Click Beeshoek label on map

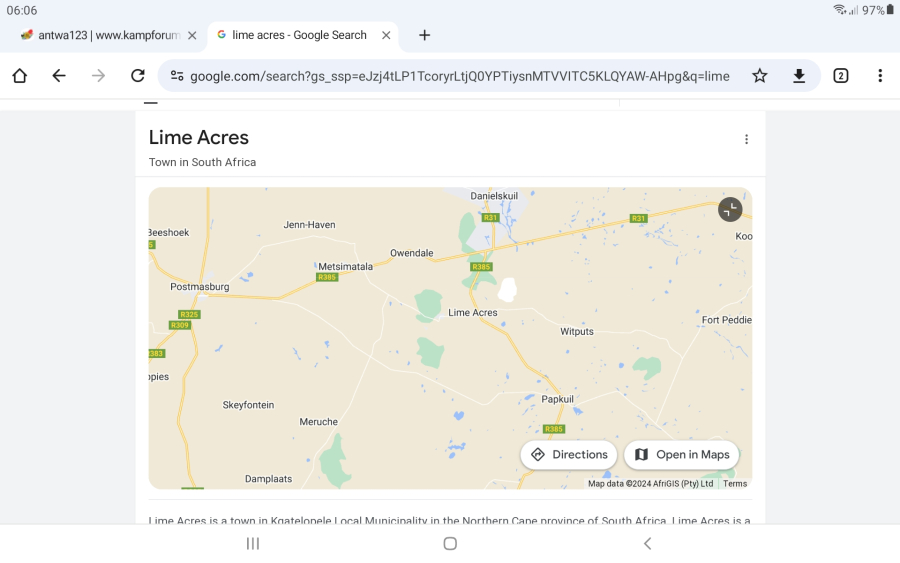point(169,232)
